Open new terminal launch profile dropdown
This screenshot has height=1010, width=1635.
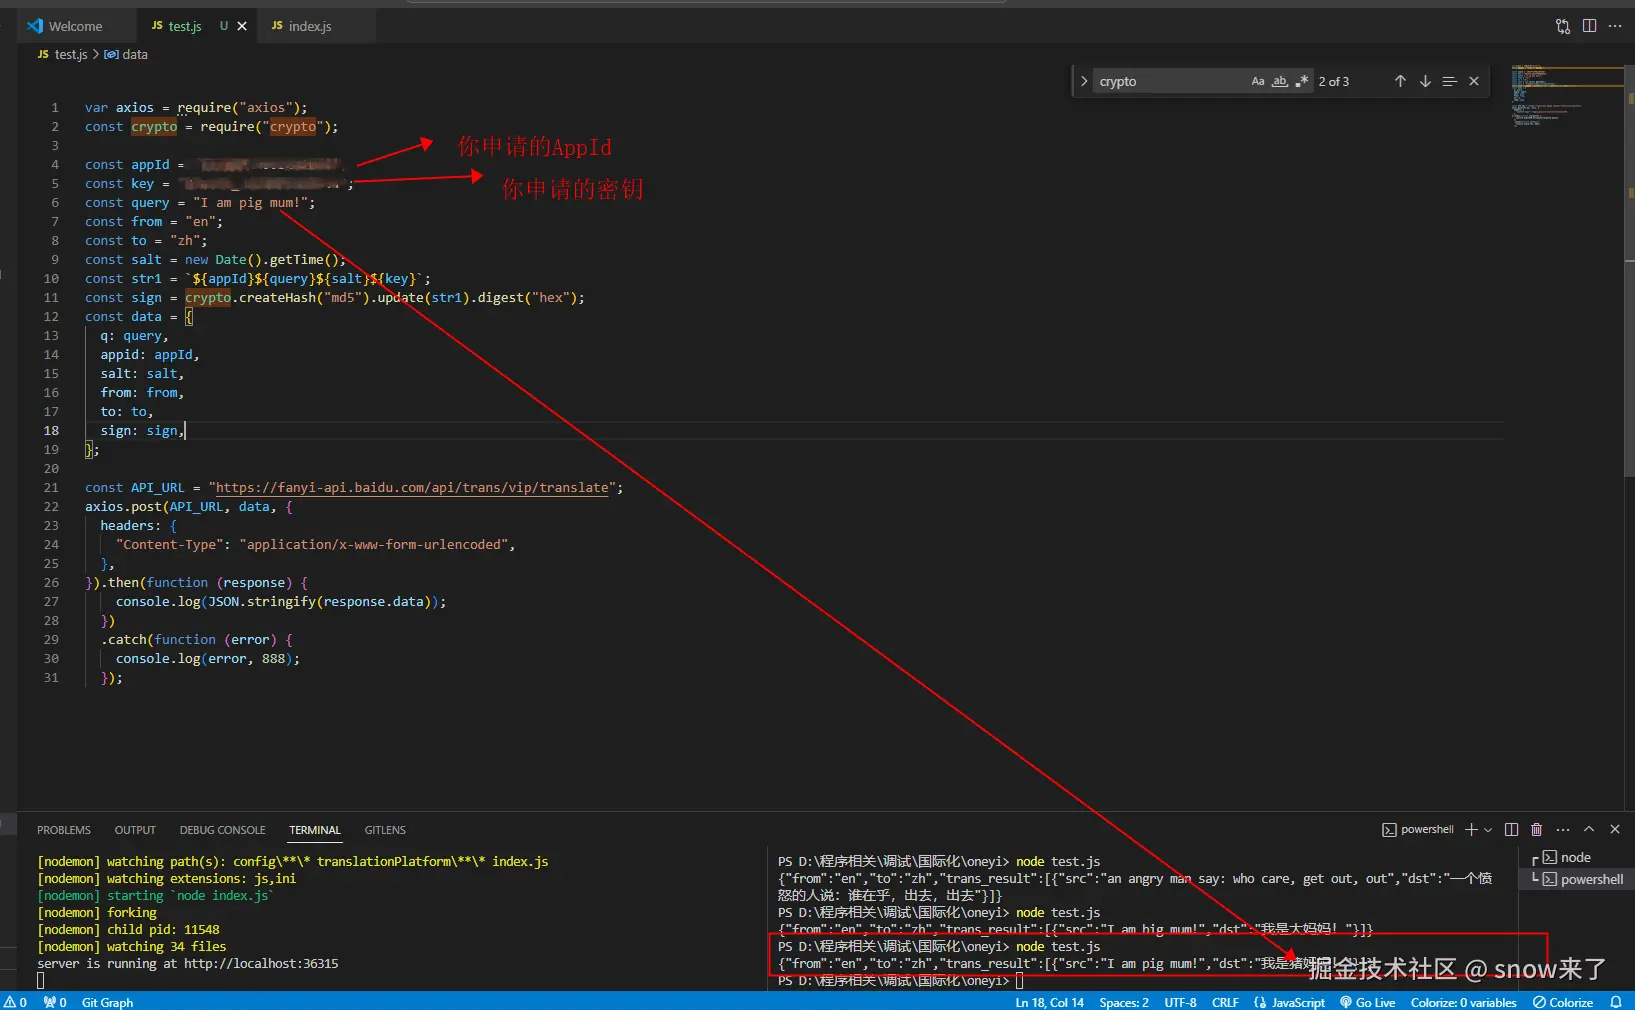pyautogui.click(x=1488, y=830)
